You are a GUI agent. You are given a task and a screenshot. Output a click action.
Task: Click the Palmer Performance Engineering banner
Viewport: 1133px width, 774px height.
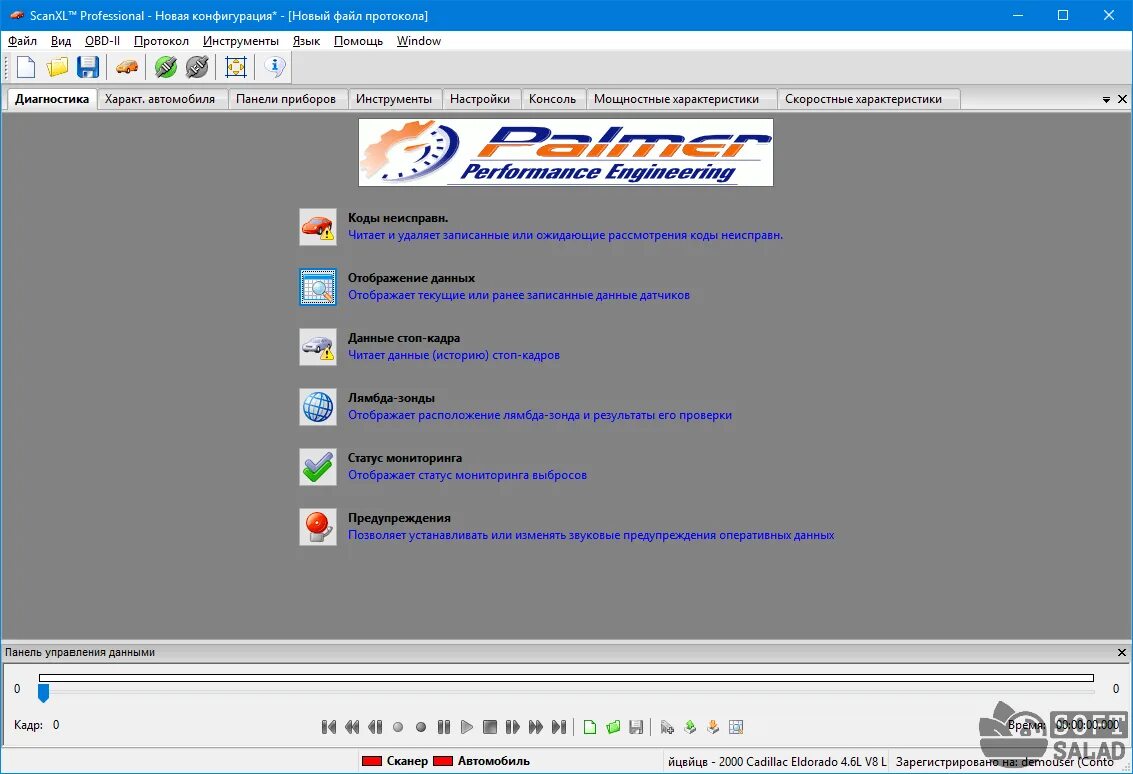(x=566, y=152)
